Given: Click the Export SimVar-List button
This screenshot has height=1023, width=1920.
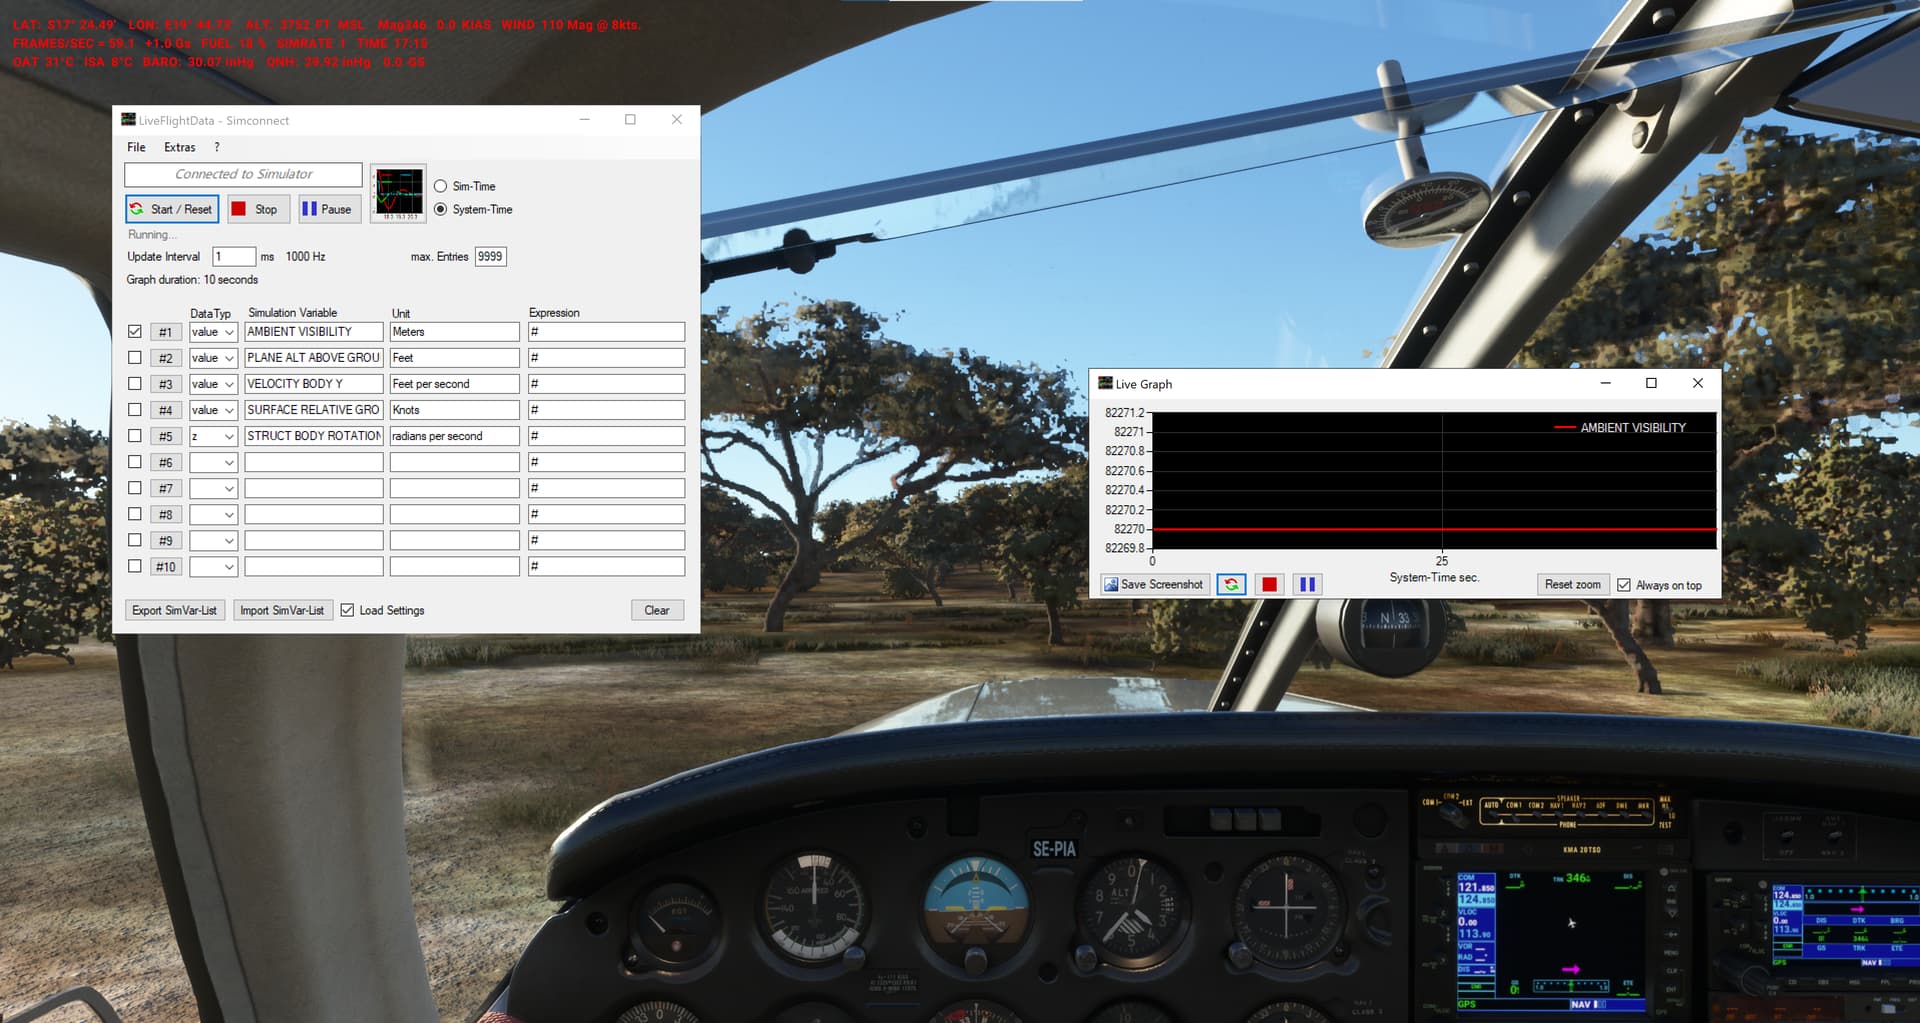Looking at the screenshot, I should pos(174,610).
